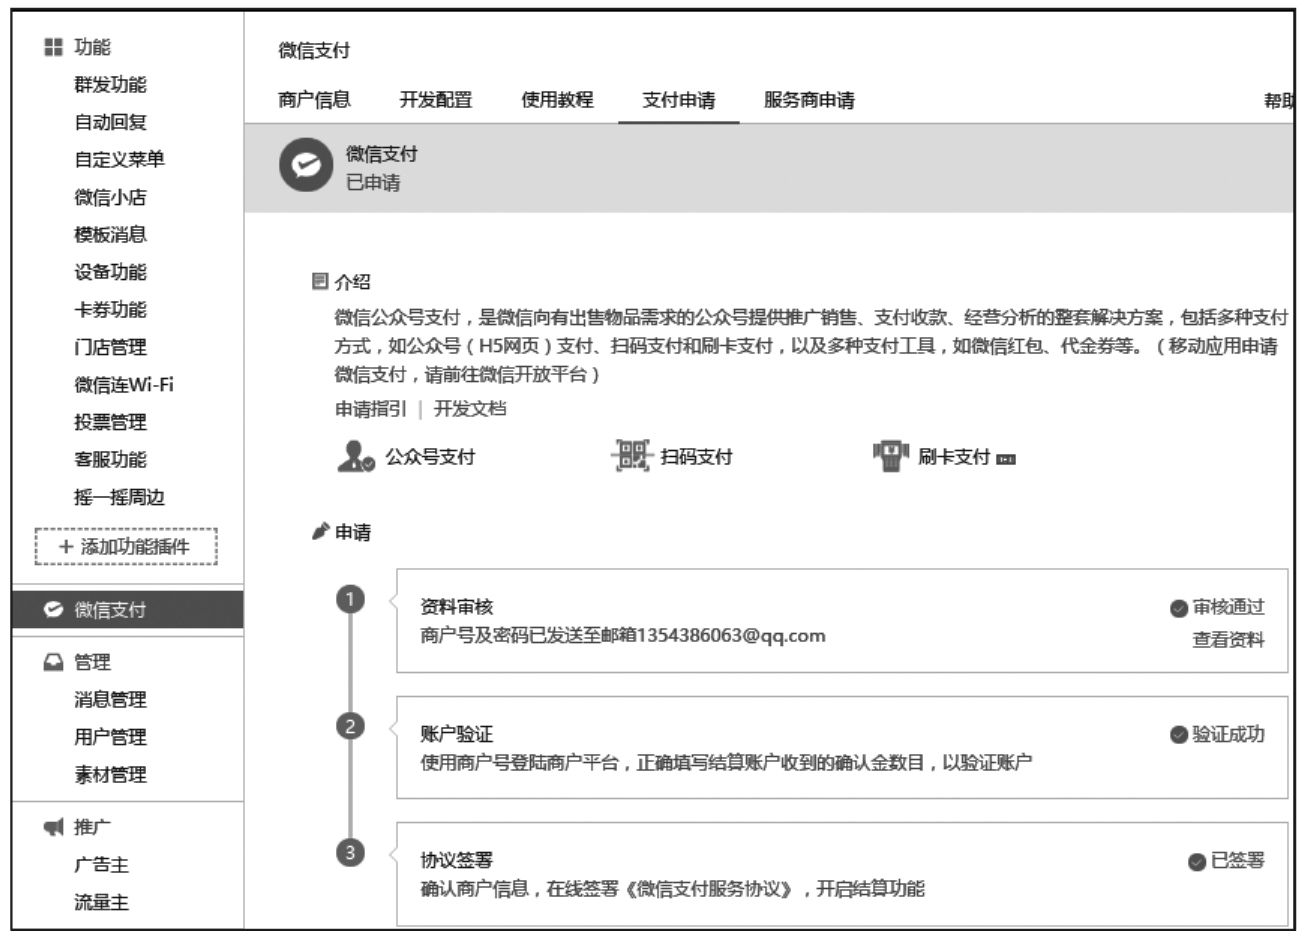Viewport: 1310px width, 939px height.
Task: Click the 资料审核 step title
Action: pos(456,607)
